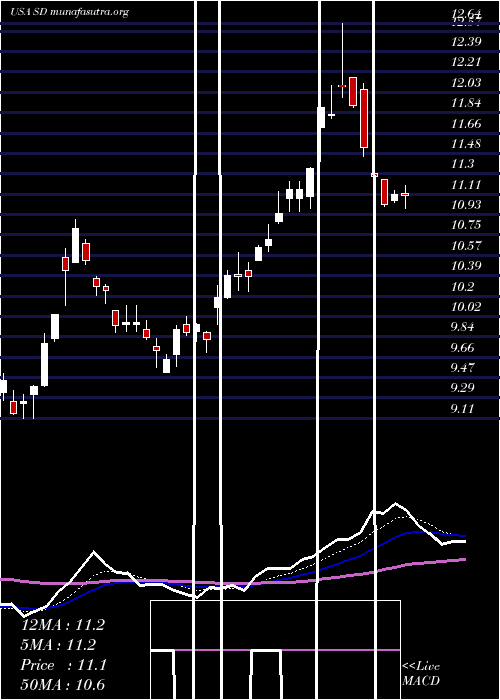Click the tall red candle near 11.66
500x700 pixels.
tap(364, 118)
